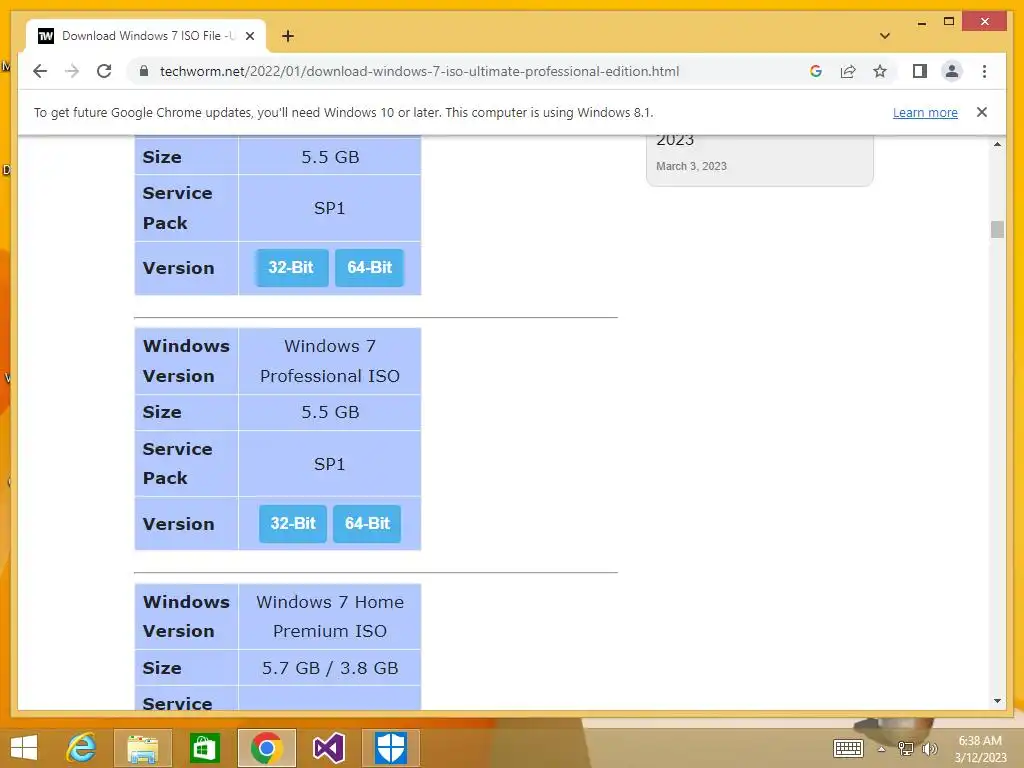Minimize the Chrome window
Image resolution: width=1024 pixels, height=768 pixels.
pyautogui.click(x=921, y=23)
